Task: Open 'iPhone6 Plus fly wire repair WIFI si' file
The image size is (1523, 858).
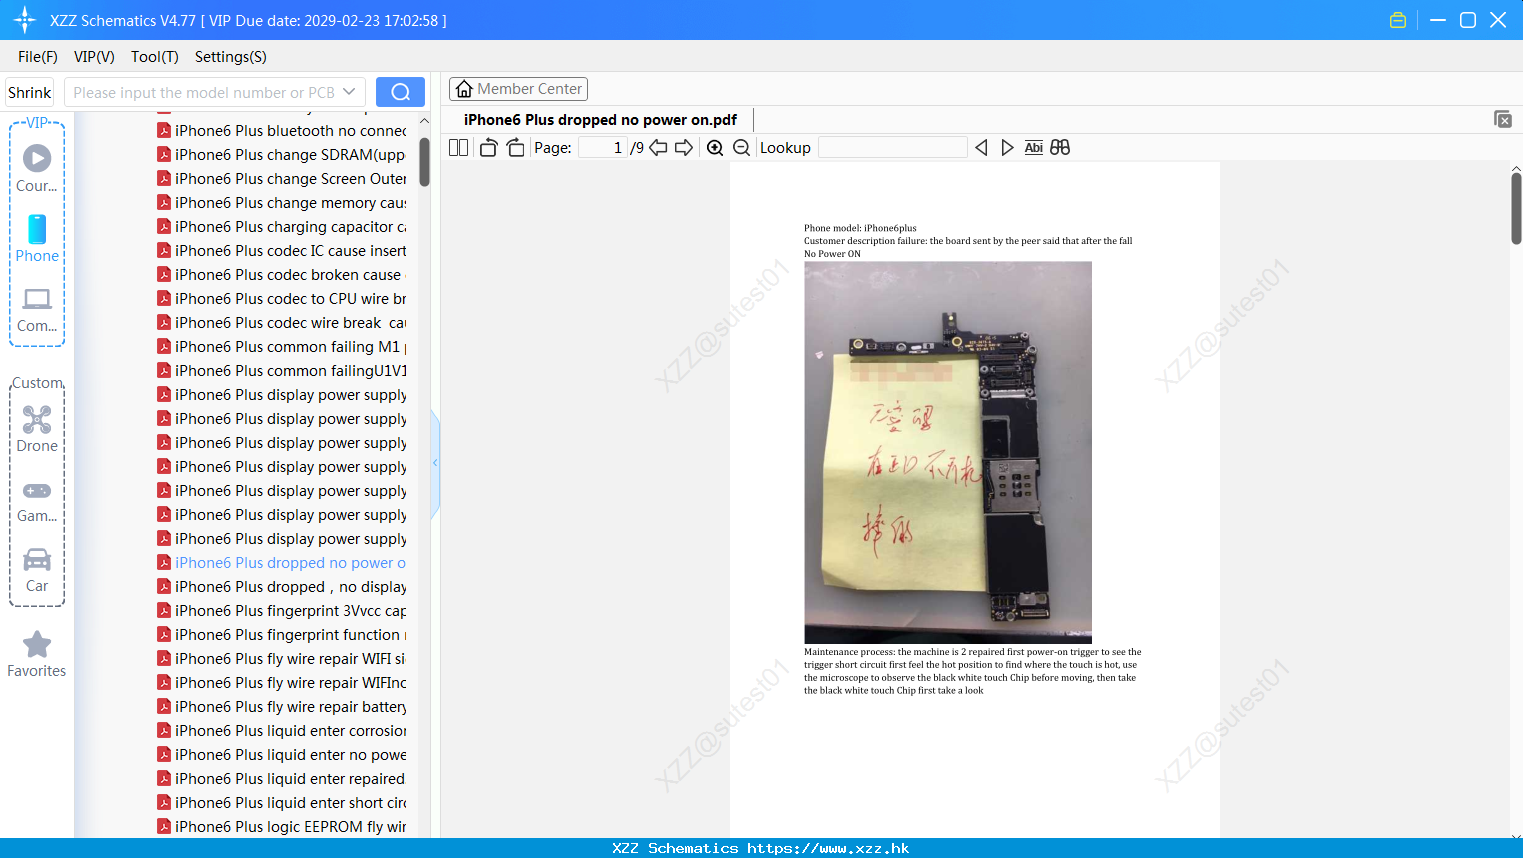Action: coord(282,659)
